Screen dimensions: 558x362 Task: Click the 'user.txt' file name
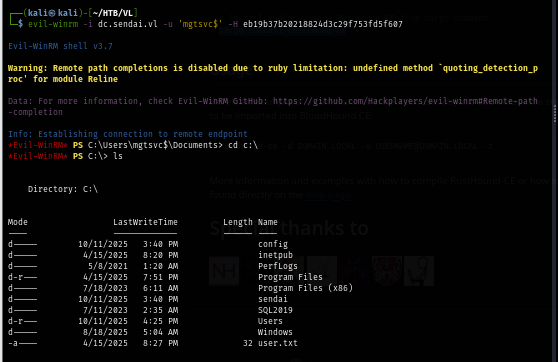pos(278,343)
